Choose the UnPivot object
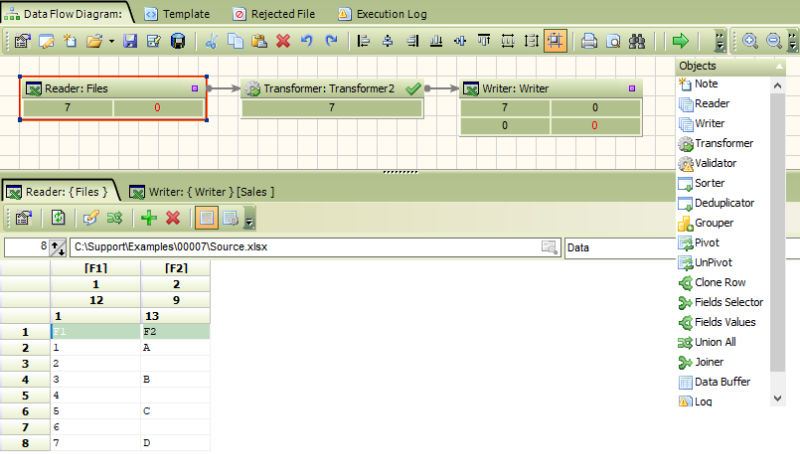The width and height of the screenshot is (800, 454). click(706, 263)
